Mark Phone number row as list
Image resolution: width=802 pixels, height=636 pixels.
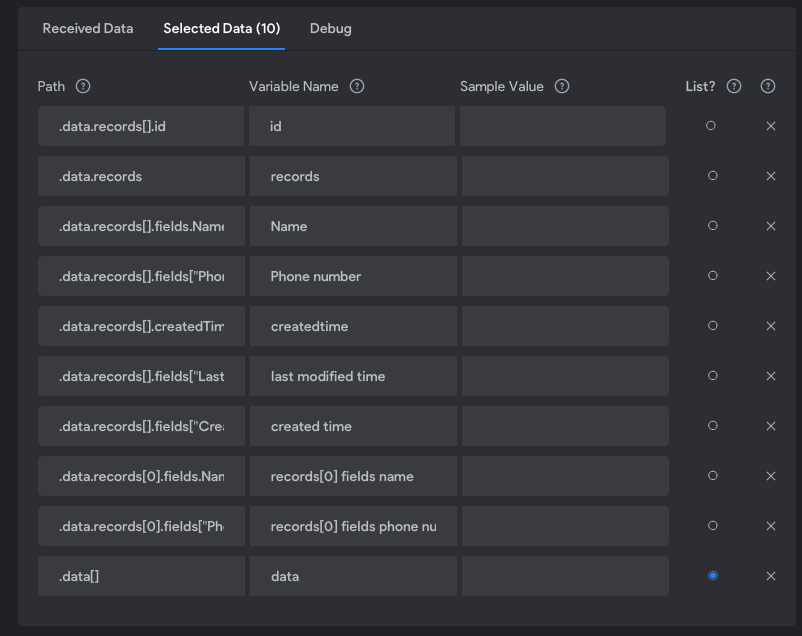pyautogui.click(x=712, y=276)
